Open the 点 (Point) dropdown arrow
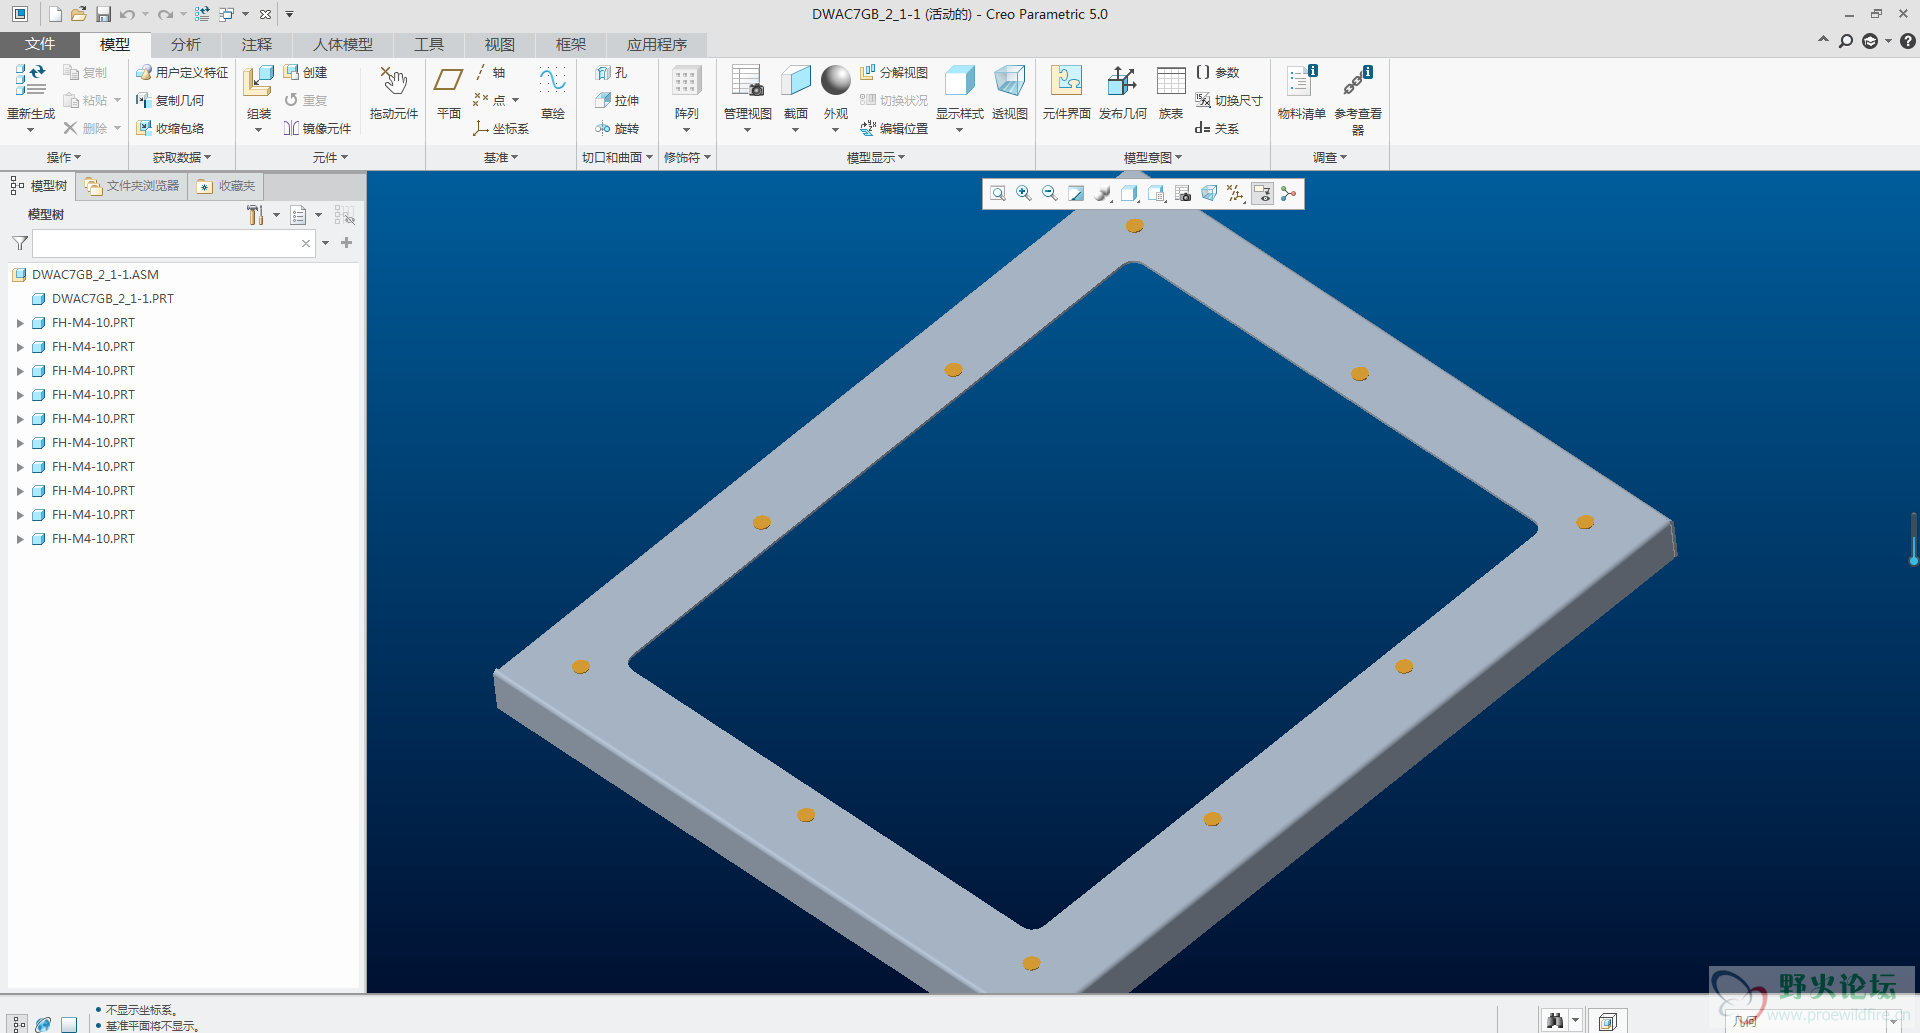Screen dimensions: 1920x1033 pos(516,100)
